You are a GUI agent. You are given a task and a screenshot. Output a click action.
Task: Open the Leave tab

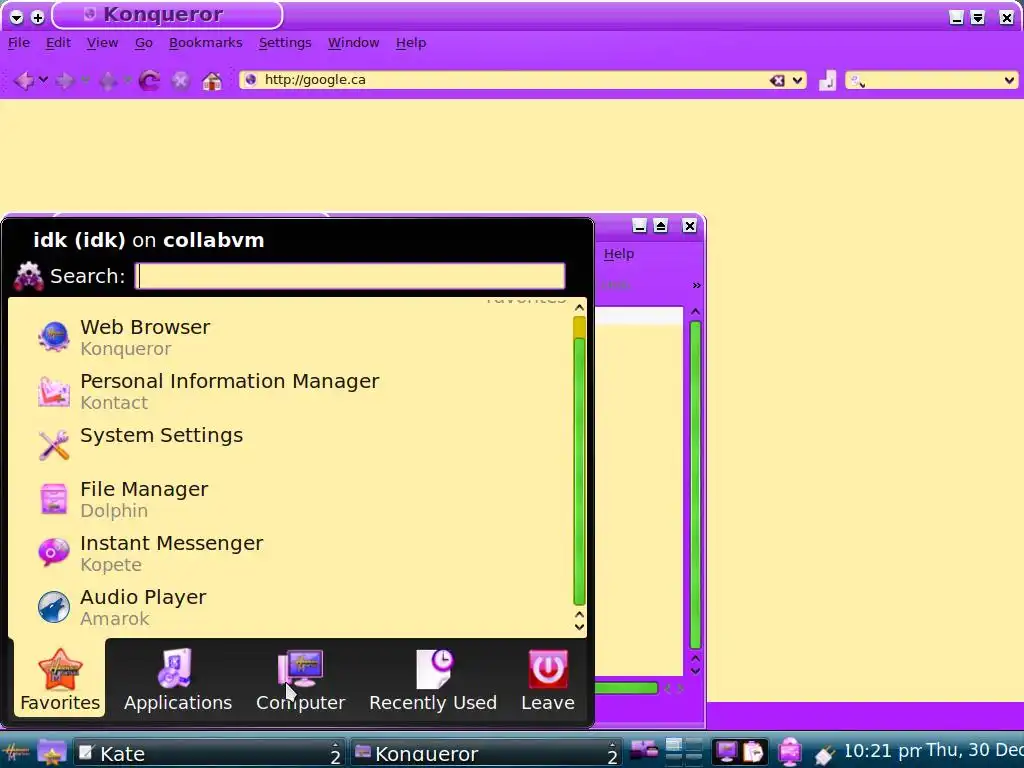pos(548,679)
